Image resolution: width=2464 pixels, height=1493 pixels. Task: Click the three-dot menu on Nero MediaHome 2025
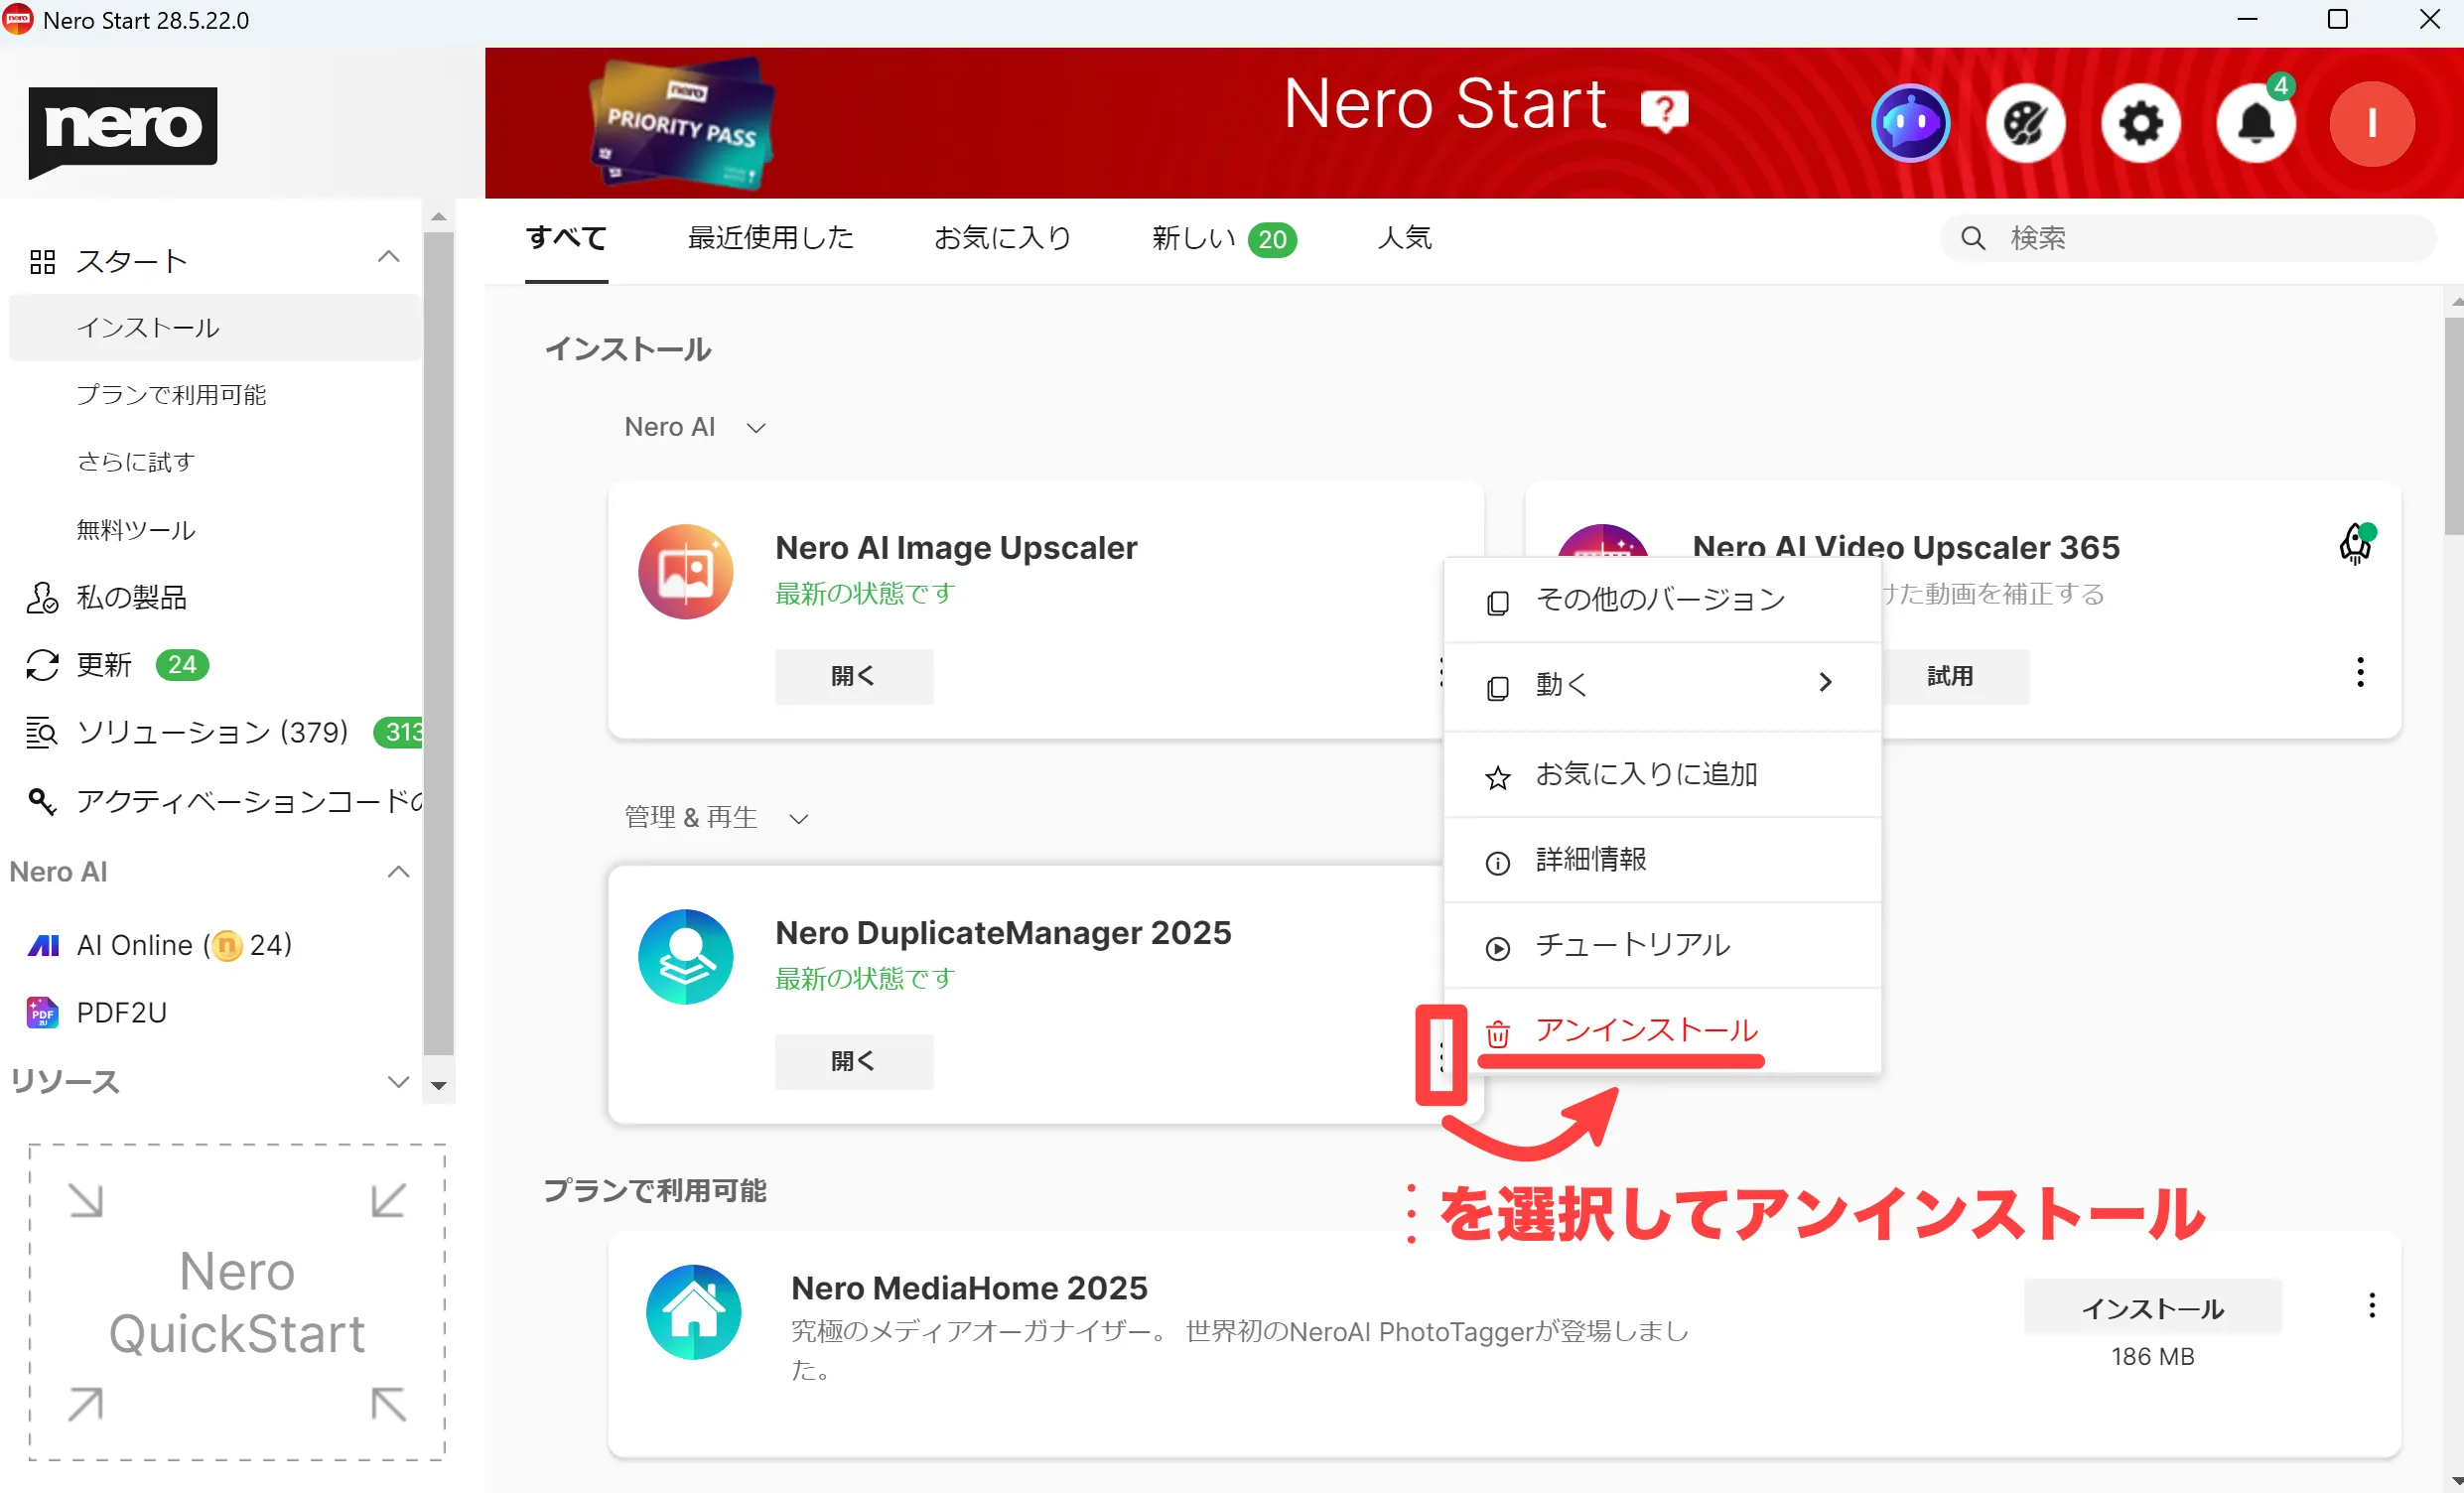[x=2372, y=1305]
